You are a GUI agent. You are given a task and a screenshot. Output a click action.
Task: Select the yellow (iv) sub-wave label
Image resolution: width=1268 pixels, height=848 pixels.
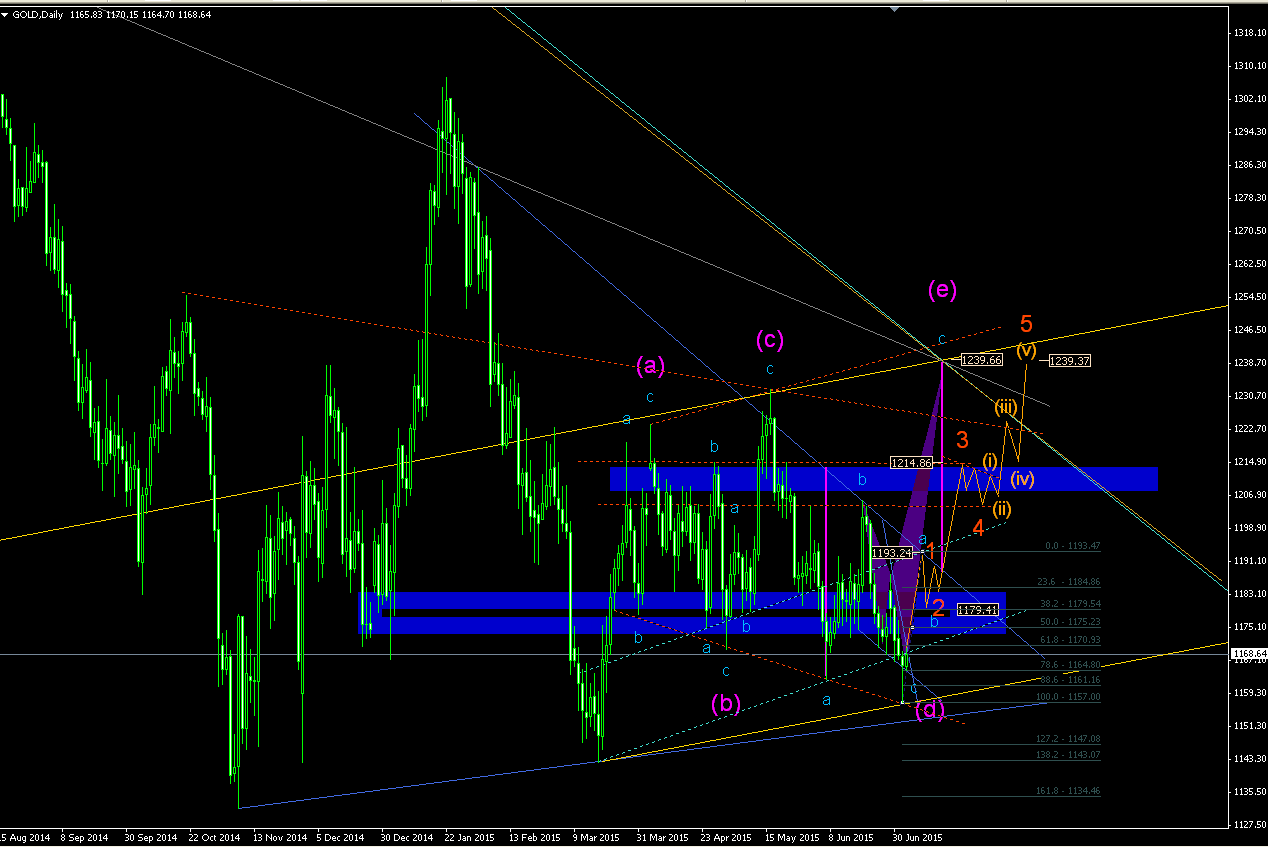tap(1021, 478)
